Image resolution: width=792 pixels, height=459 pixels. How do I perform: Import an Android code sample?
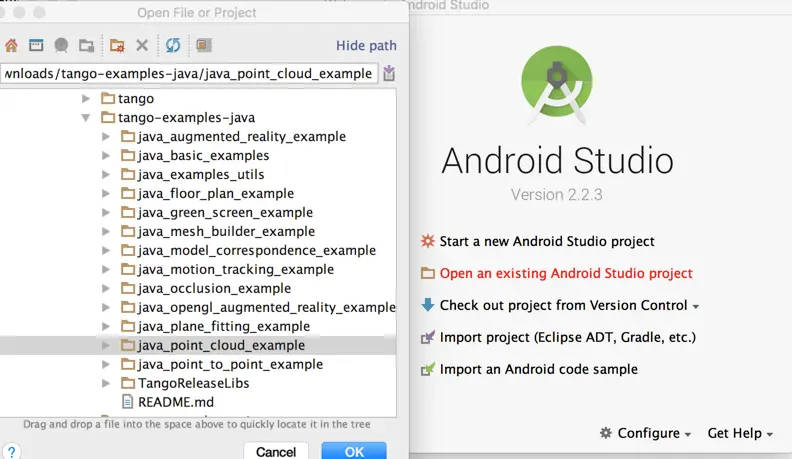point(538,369)
